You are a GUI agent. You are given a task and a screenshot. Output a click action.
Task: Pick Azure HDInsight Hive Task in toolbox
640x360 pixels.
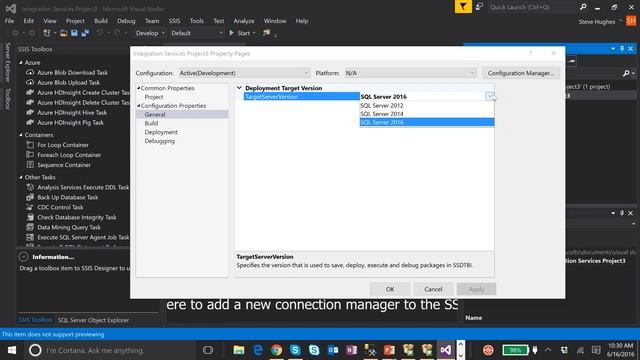pos(72,113)
